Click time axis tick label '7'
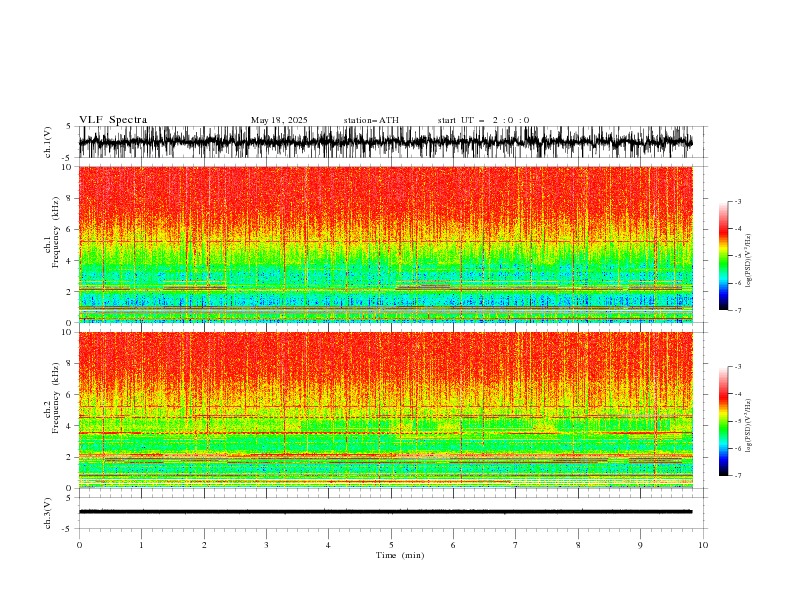Image resolution: width=792 pixels, height=612 pixels. click(x=516, y=545)
